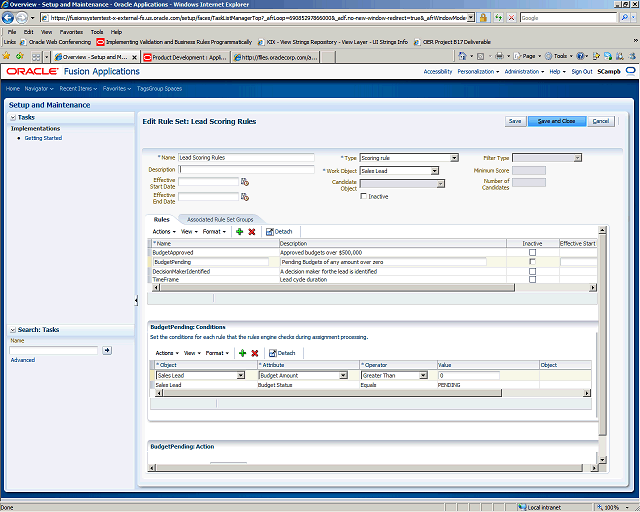Add a condition with the Conditions green plus icon

242,353
